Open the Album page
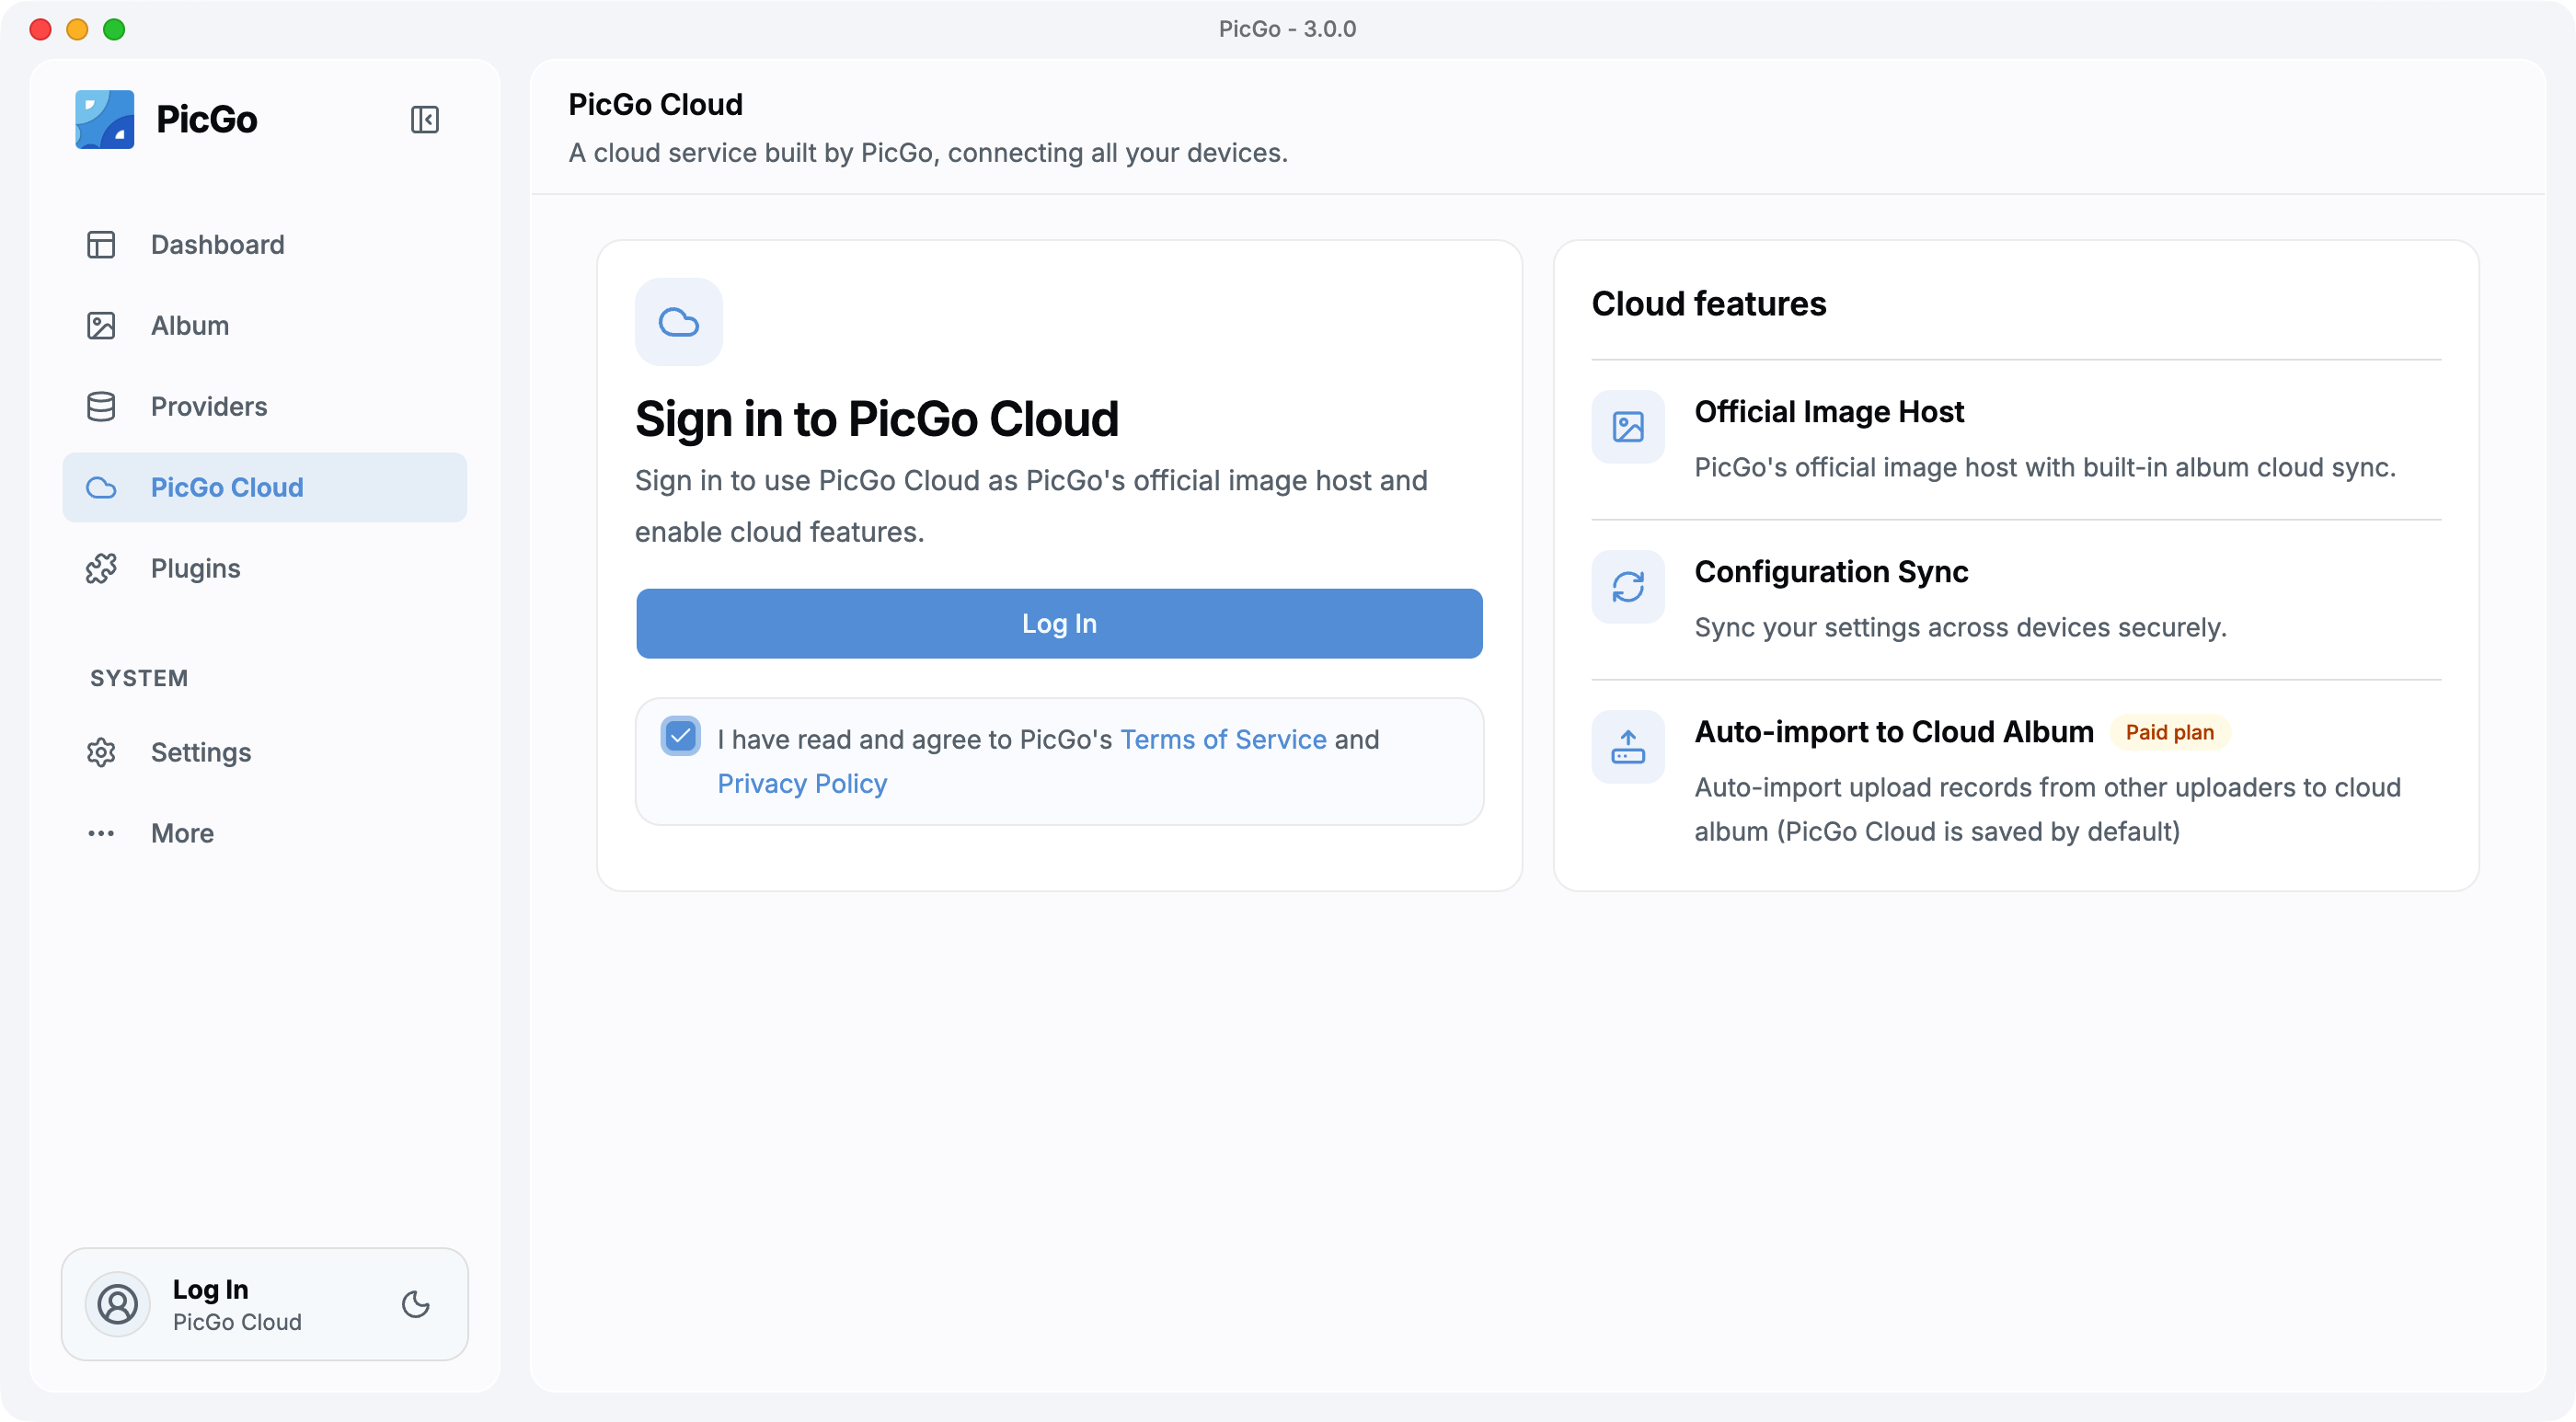 [x=265, y=326]
